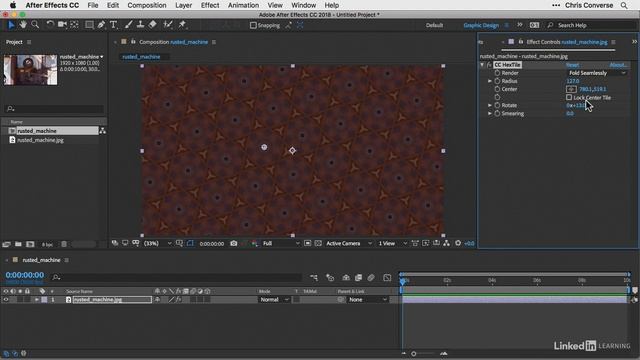The height and width of the screenshot is (360, 640).
Task: Take a snapshot with the camera icon
Action: [233, 243]
